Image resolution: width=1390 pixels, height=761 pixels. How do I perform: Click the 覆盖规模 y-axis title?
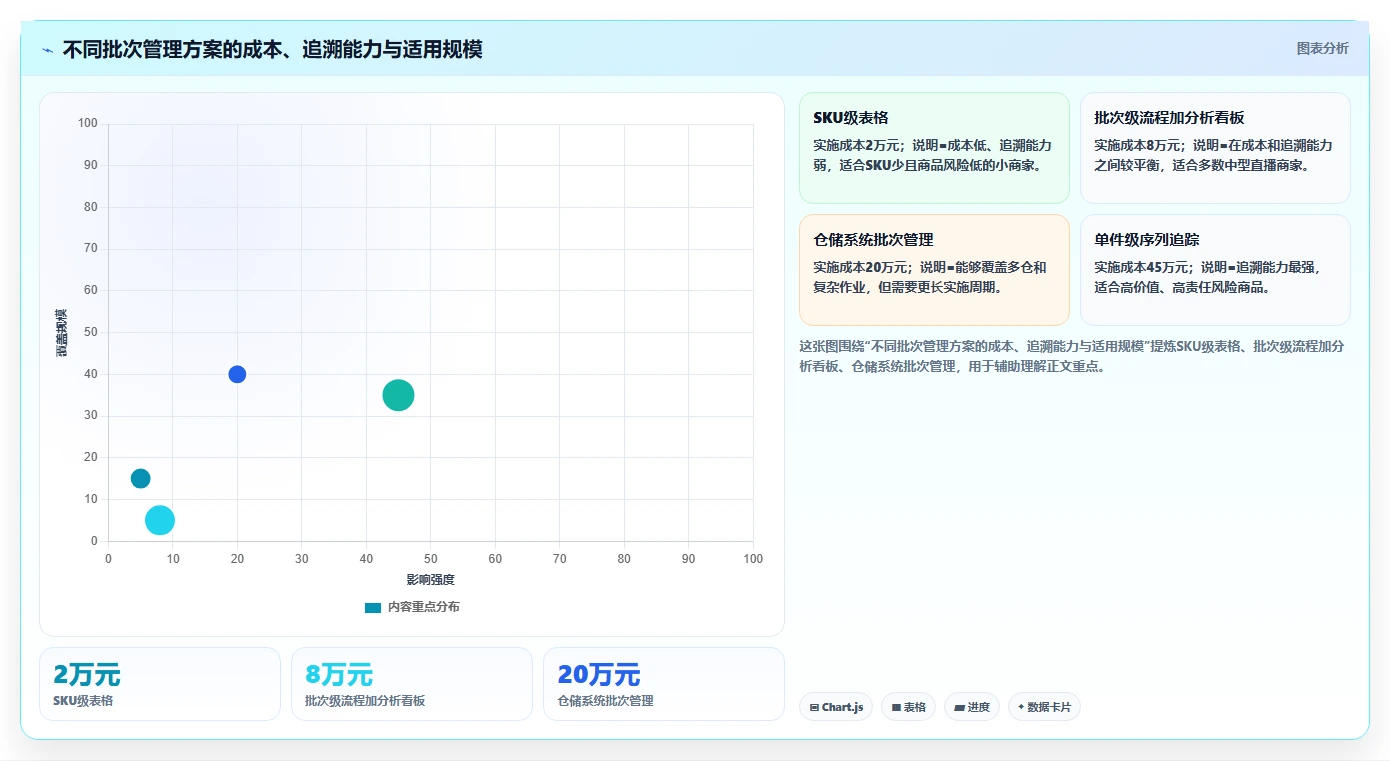click(x=62, y=333)
